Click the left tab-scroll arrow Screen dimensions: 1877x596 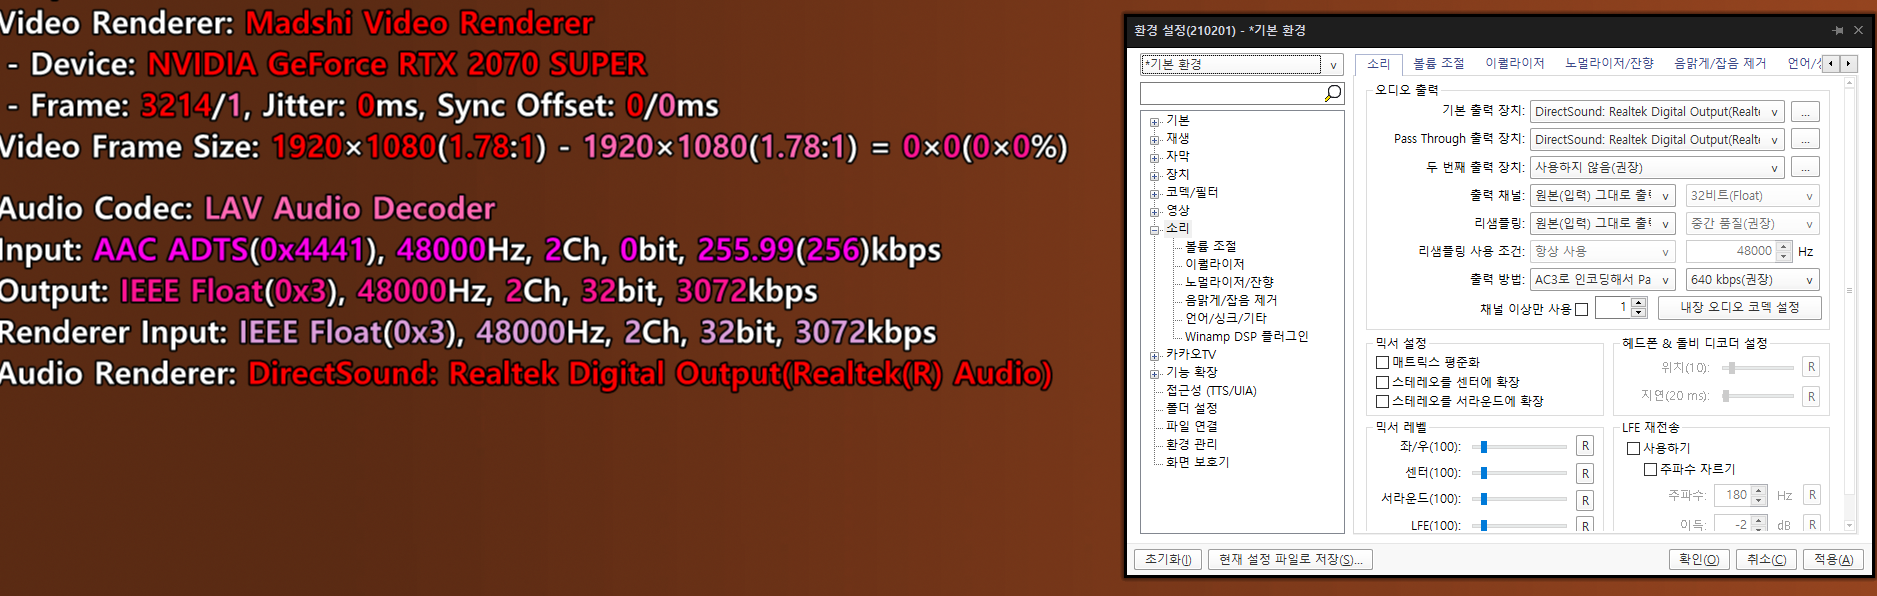pyautogui.click(x=1831, y=63)
